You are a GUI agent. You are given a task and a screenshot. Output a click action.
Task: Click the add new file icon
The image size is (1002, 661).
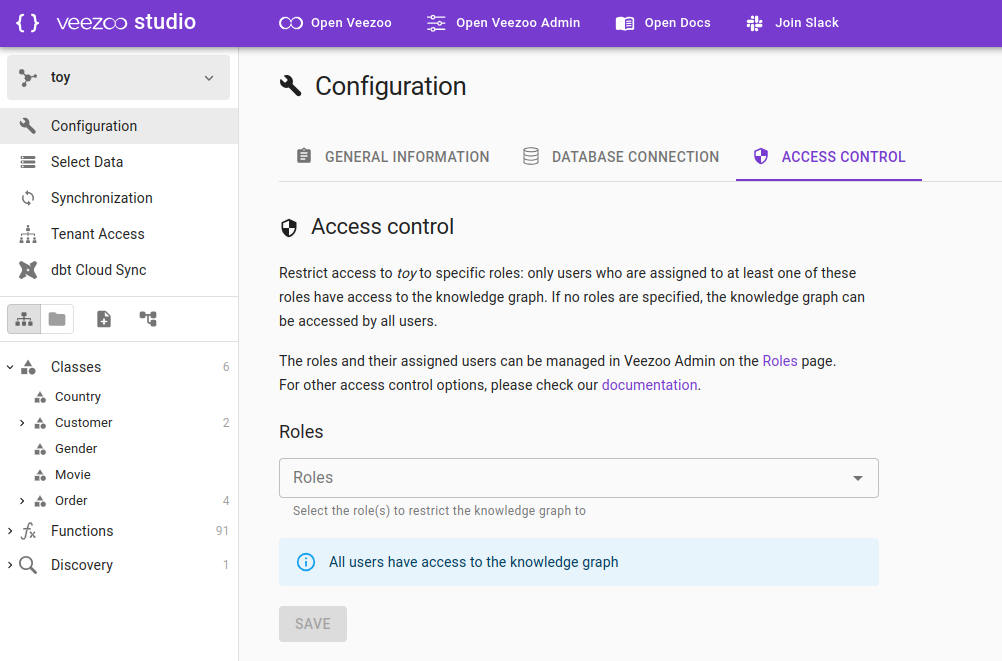(x=104, y=319)
